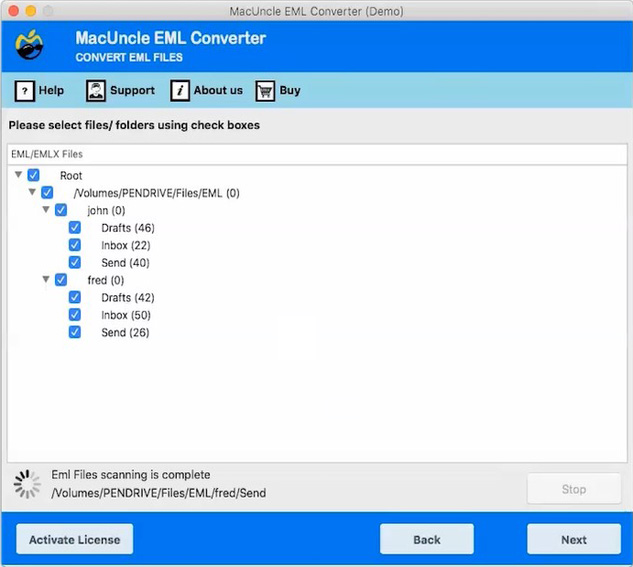The image size is (633, 567).
Task: Minimize the window with the yellow button
Action: point(31,11)
